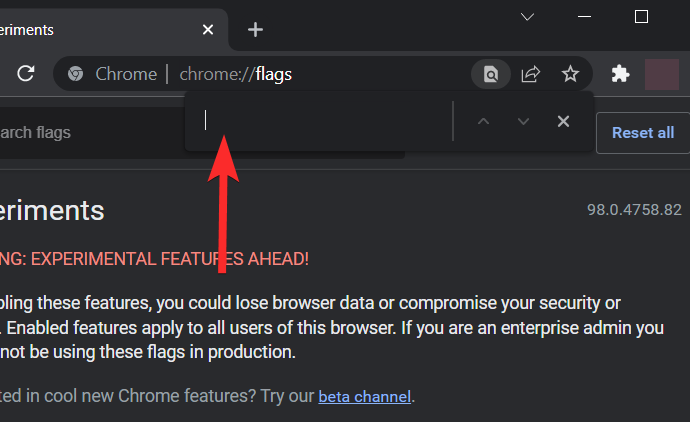Image resolution: width=690 pixels, height=422 pixels.
Task: Reload the chrome://flags page
Action: [26, 73]
